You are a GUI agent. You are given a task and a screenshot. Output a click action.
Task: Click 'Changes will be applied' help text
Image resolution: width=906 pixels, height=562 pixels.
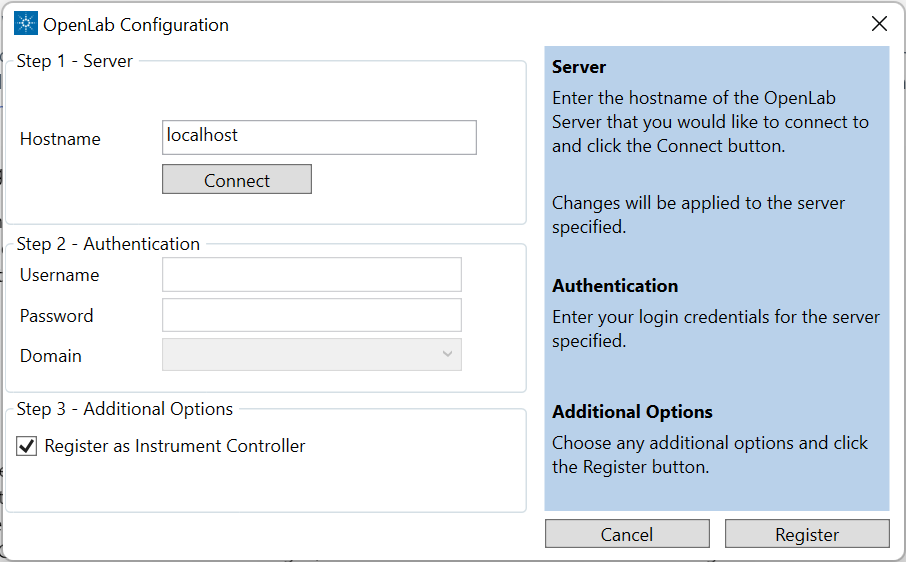click(x=698, y=214)
